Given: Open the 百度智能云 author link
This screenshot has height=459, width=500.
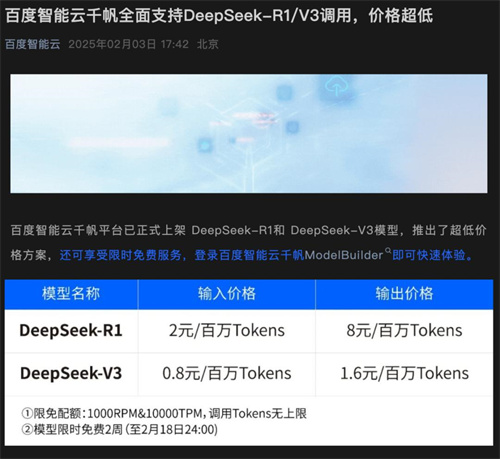Looking at the screenshot, I should (33, 44).
